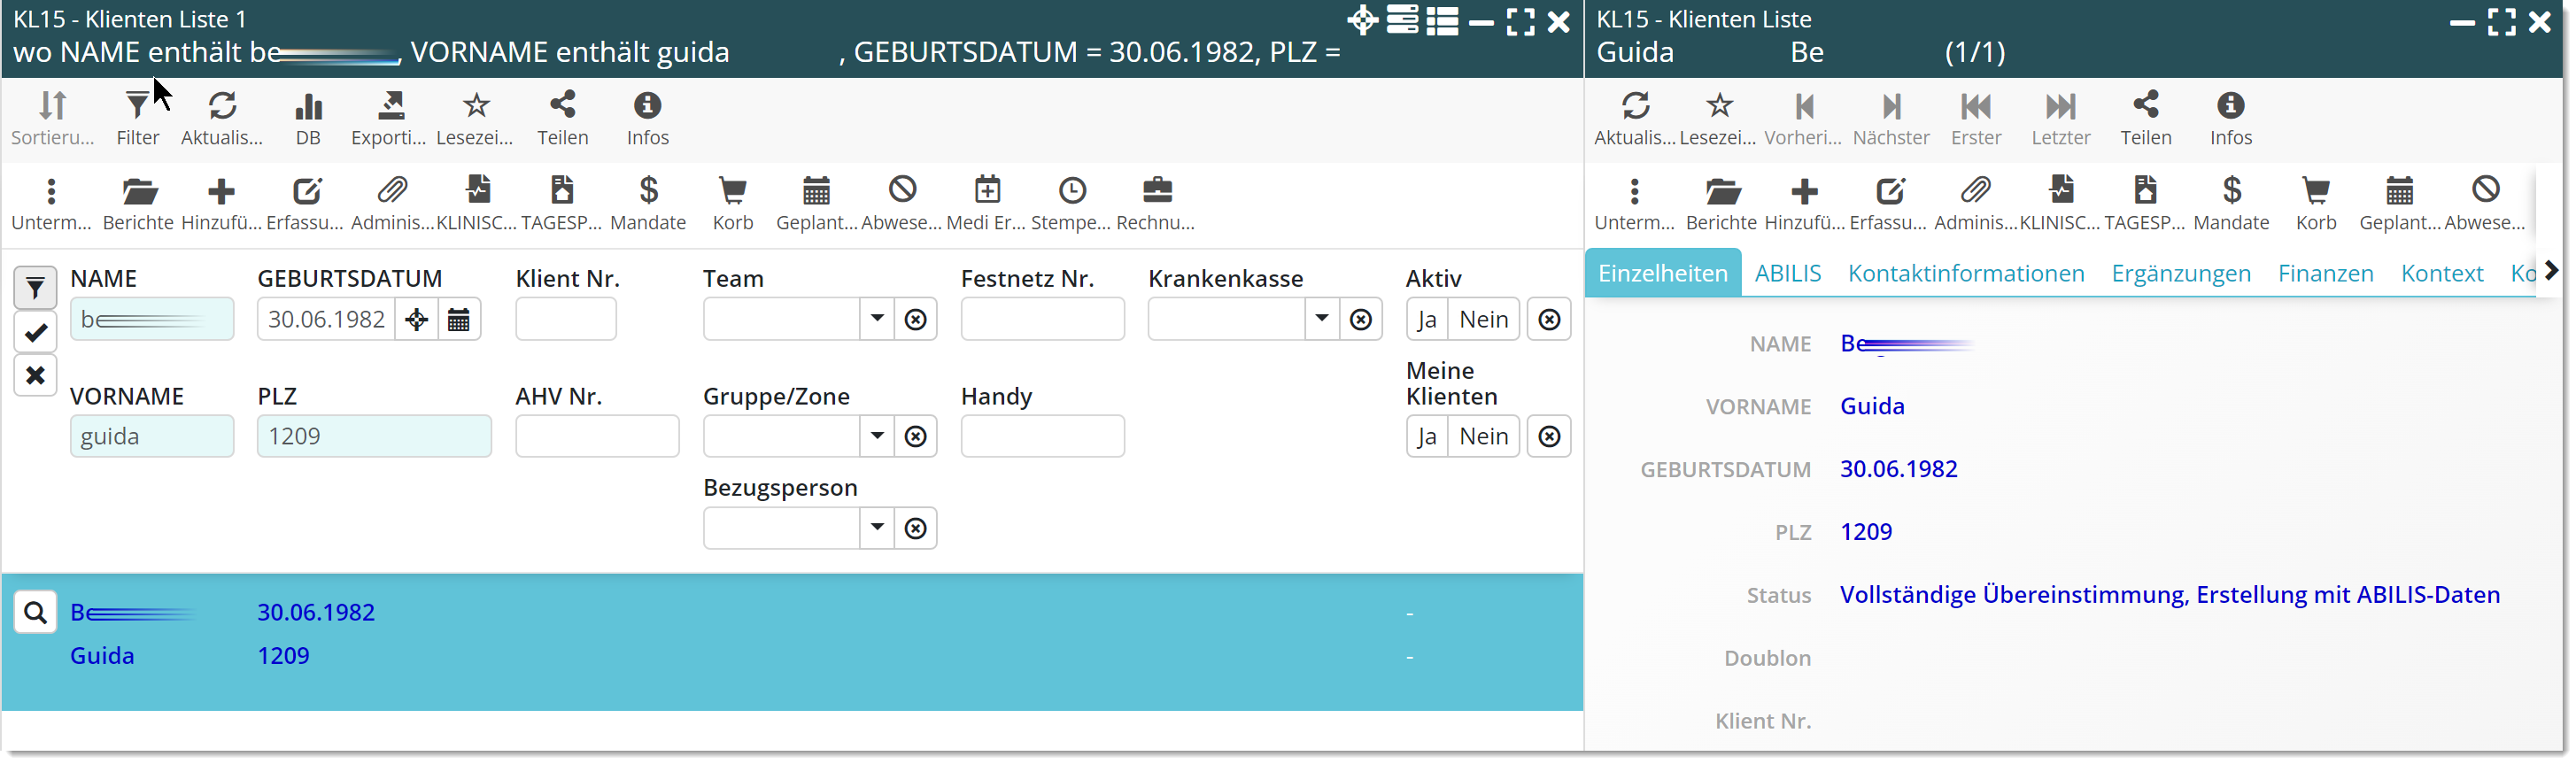2576x764 pixels.
Task: Expand the Krankenkasse dropdown
Action: click(1321, 320)
